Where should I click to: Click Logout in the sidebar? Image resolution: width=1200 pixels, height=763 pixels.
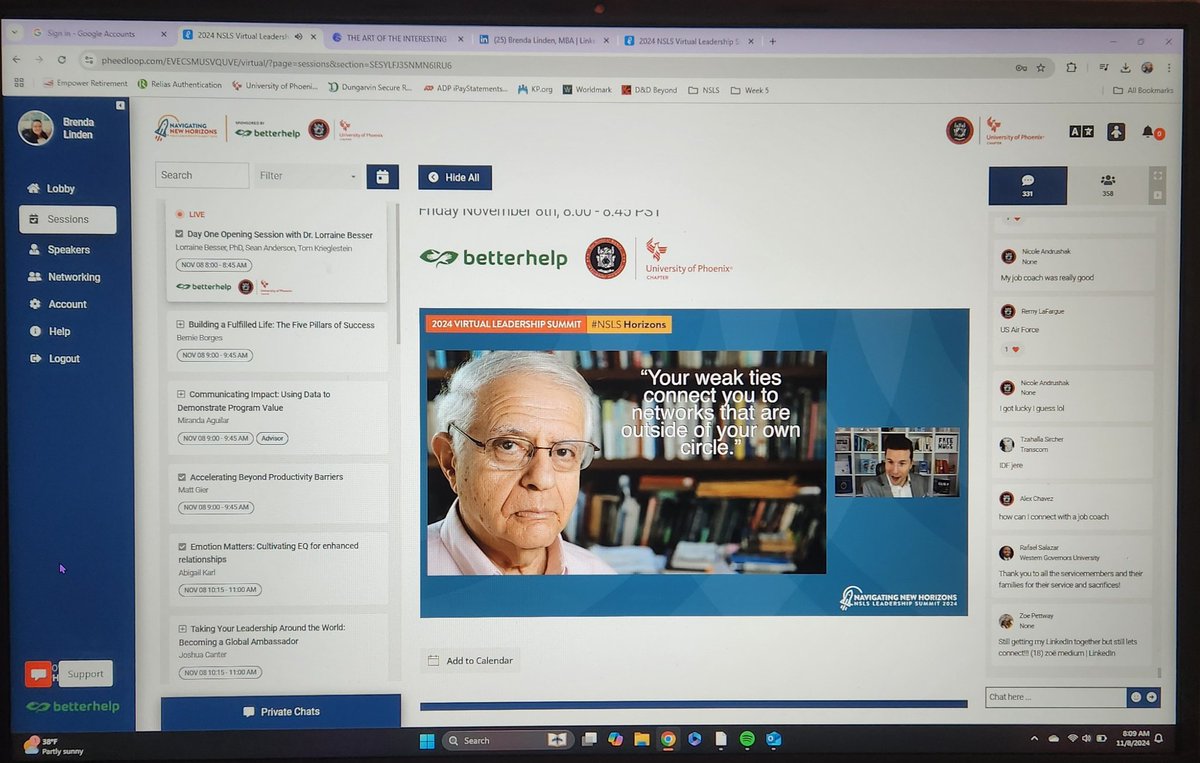(x=55, y=358)
